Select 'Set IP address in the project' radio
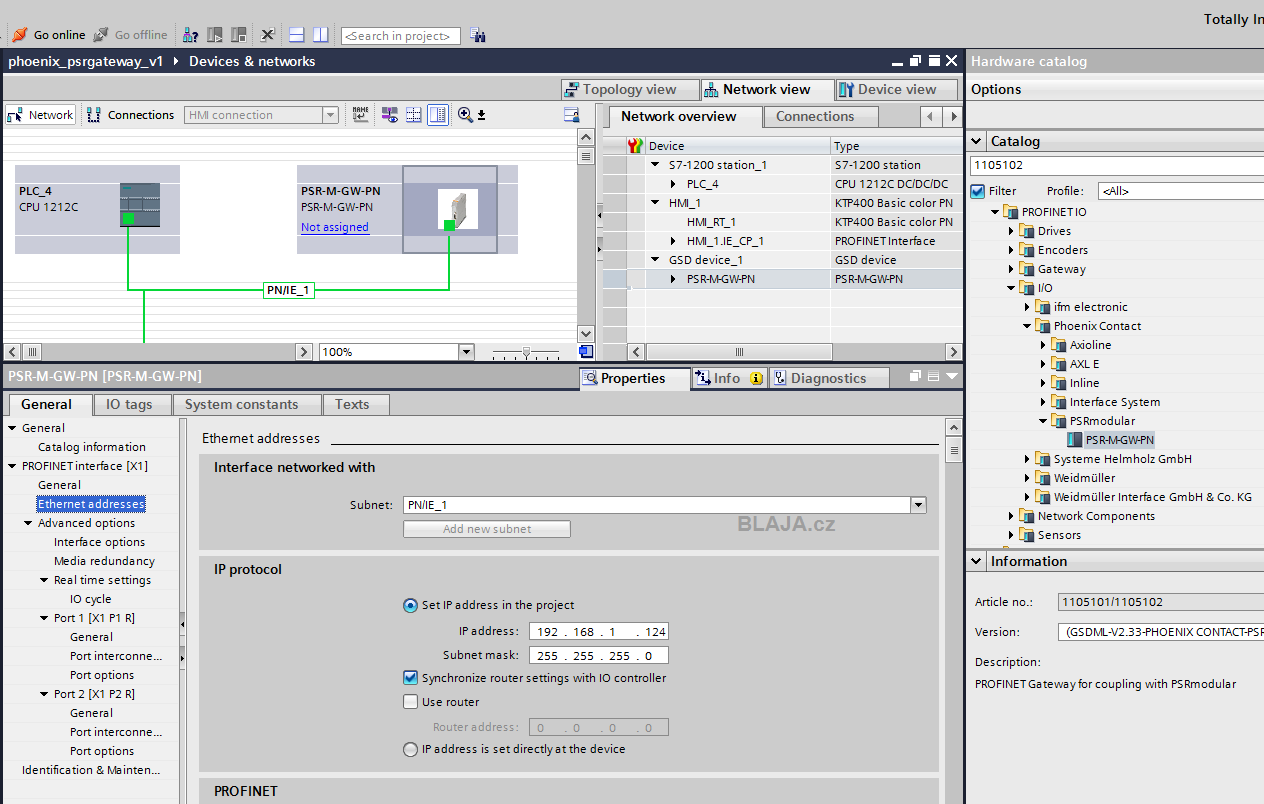The image size is (1264, 804). click(410, 605)
